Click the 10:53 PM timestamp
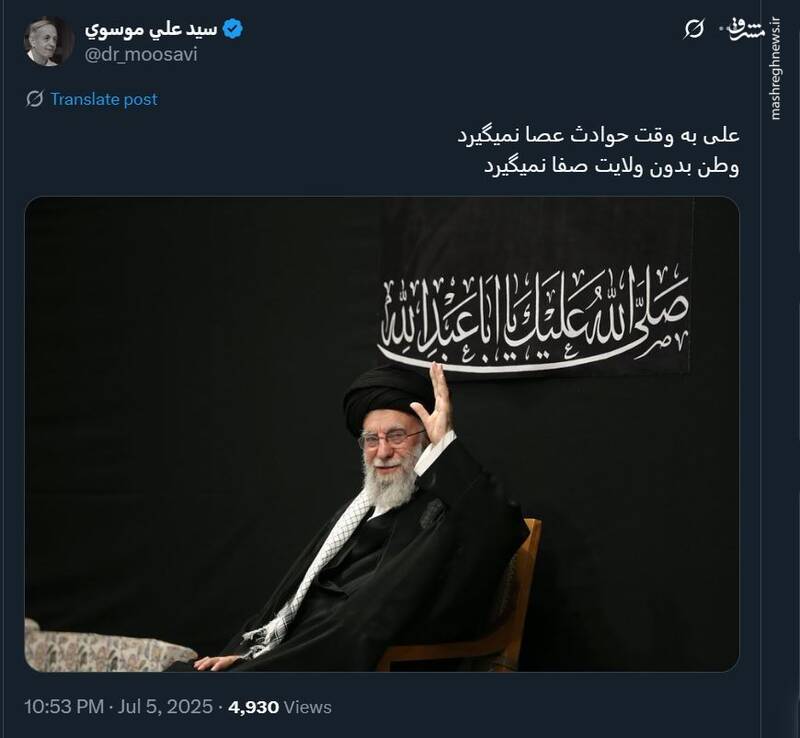This screenshot has height=738, width=800. [64, 707]
